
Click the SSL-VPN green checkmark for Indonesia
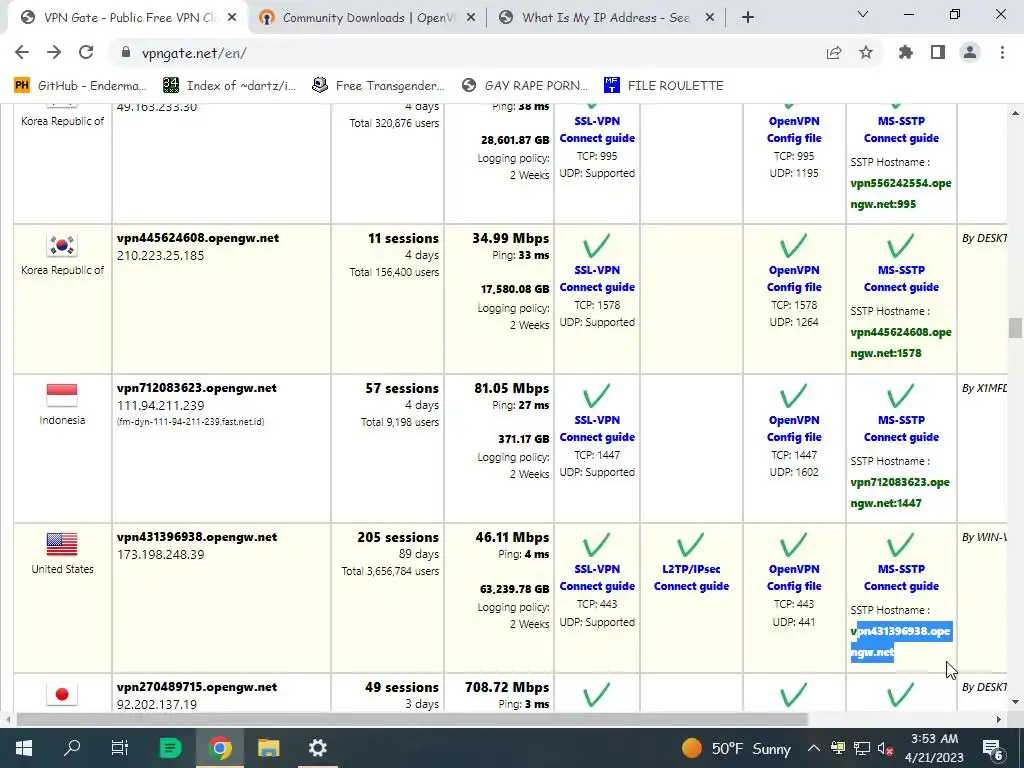(596, 396)
